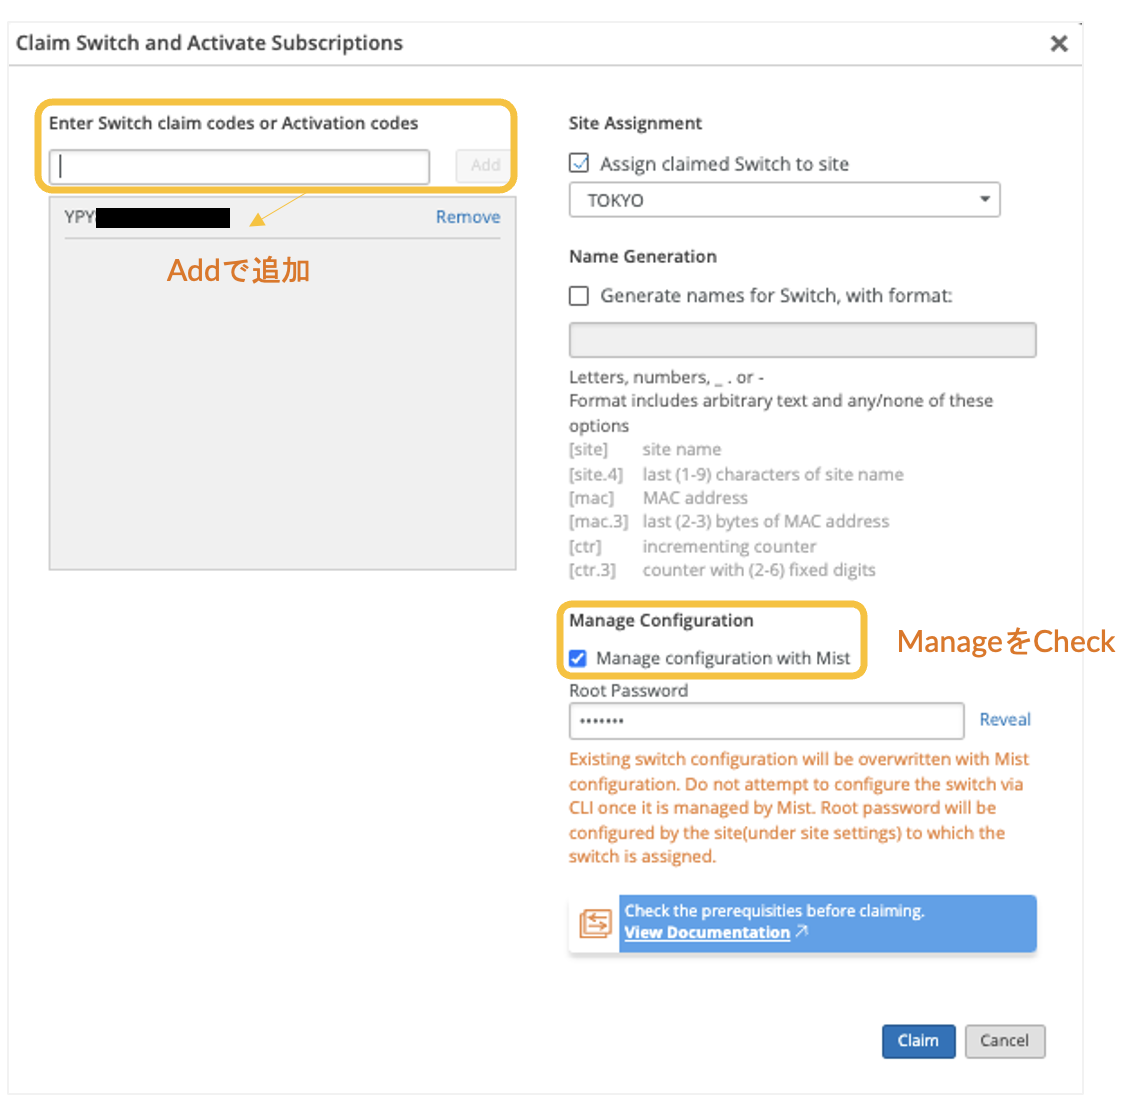Remove the YPY claim code entry
This screenshot has width=1128, height=1106.
[x=467, y=217]
